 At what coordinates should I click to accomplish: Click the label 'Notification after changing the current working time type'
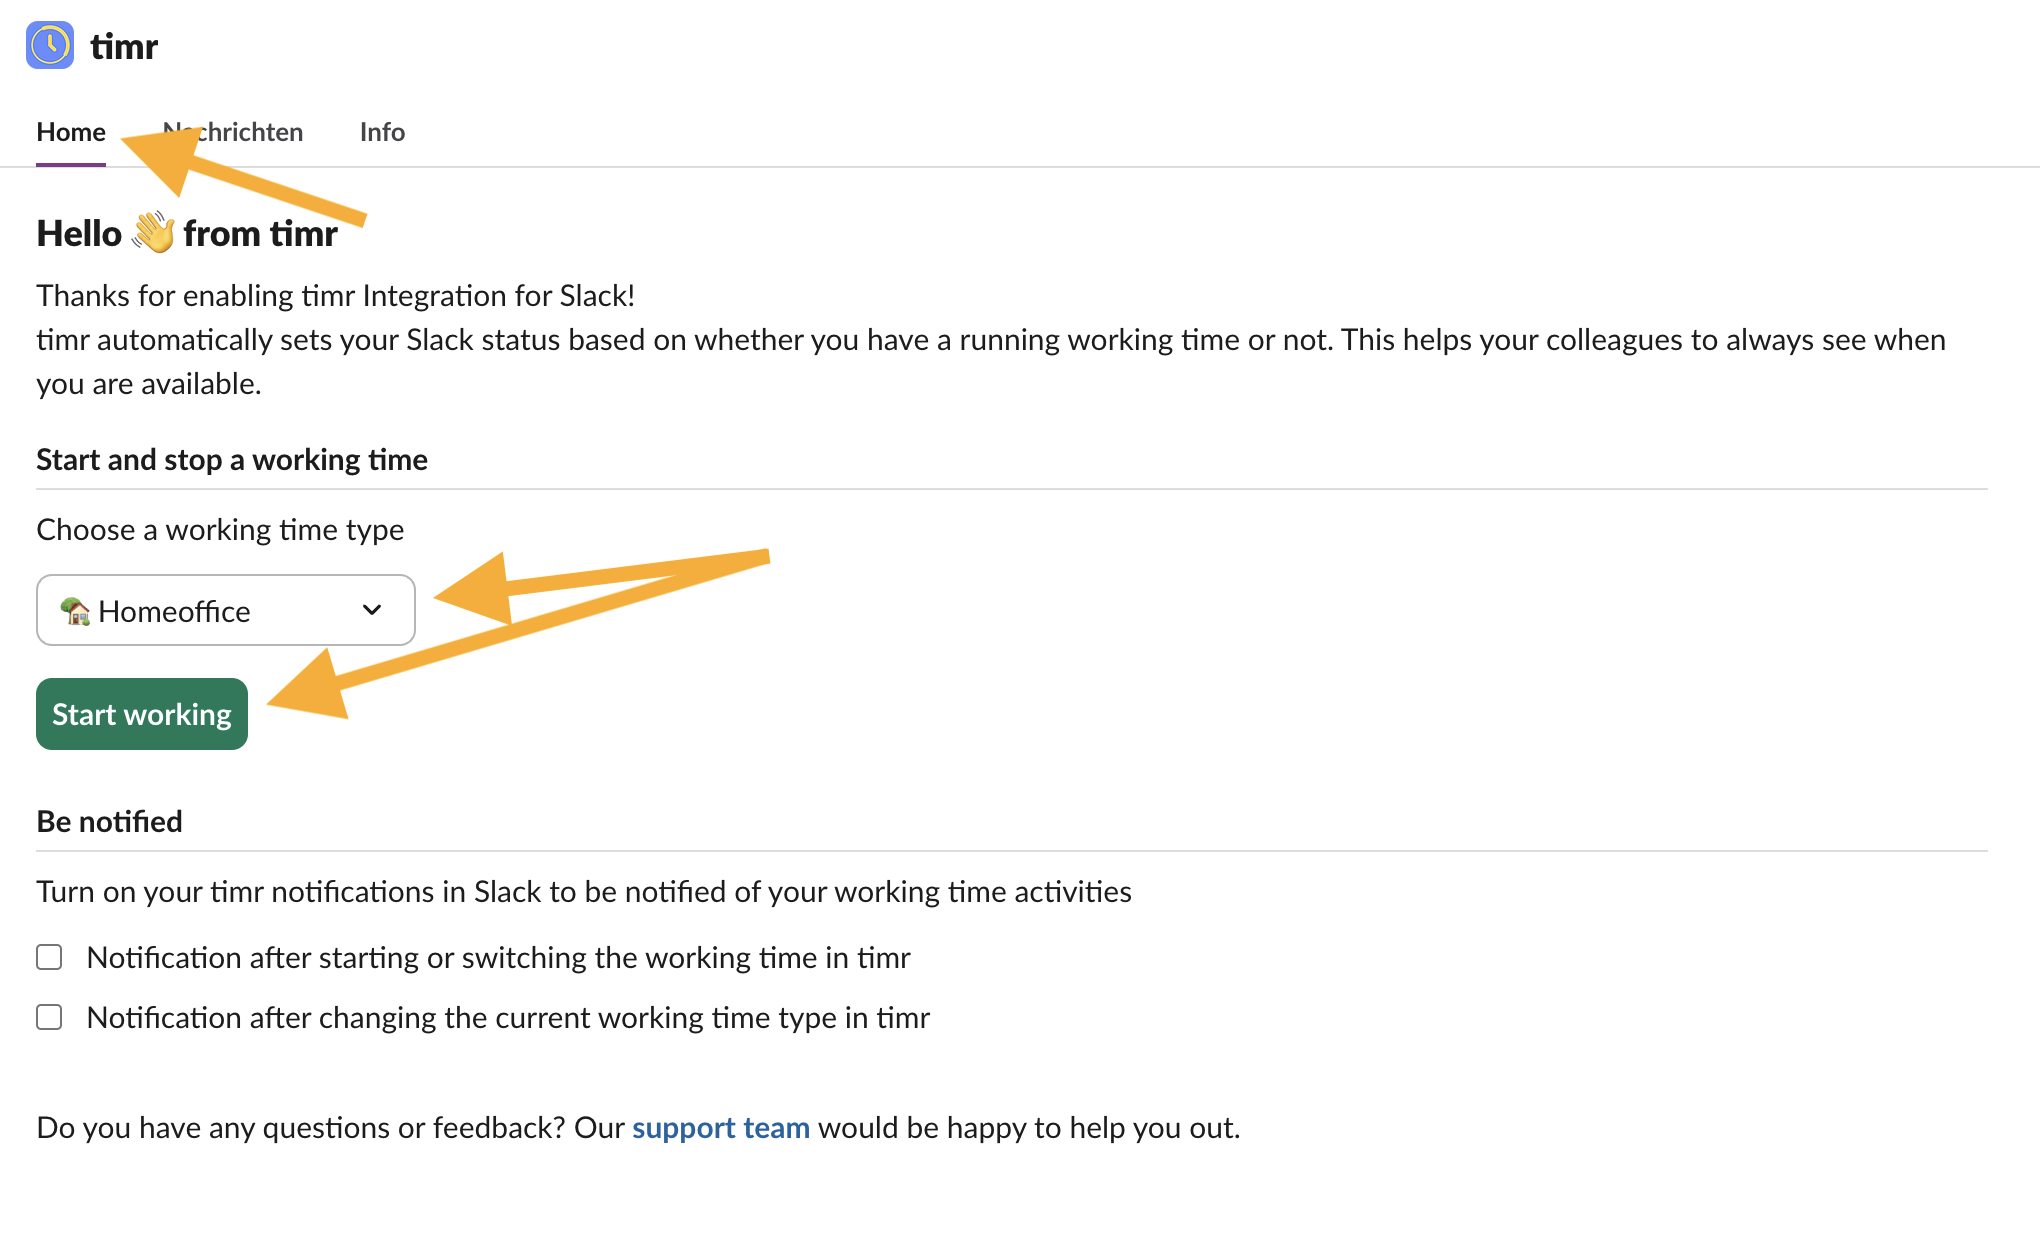click(x=508, y=1017)
